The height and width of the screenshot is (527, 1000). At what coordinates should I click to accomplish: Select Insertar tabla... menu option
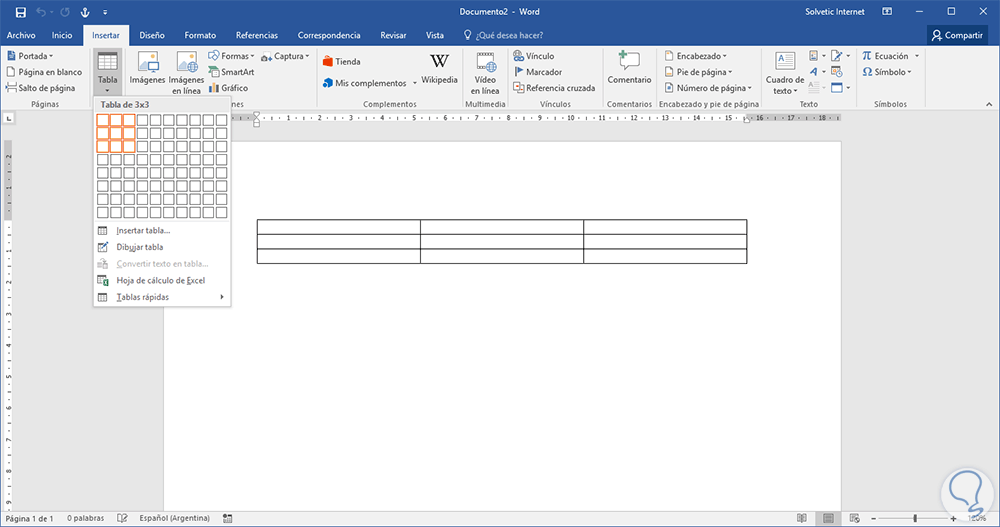(x=143, y=230)
